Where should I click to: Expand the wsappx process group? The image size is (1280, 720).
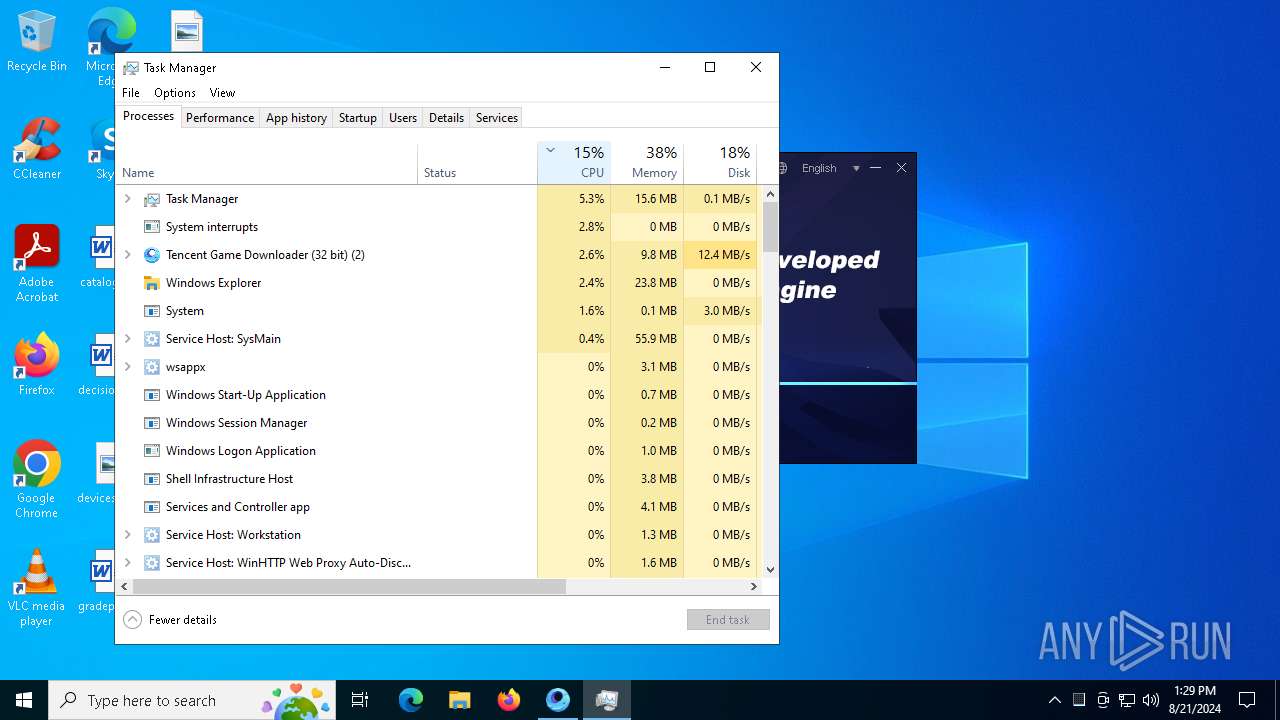127,367
